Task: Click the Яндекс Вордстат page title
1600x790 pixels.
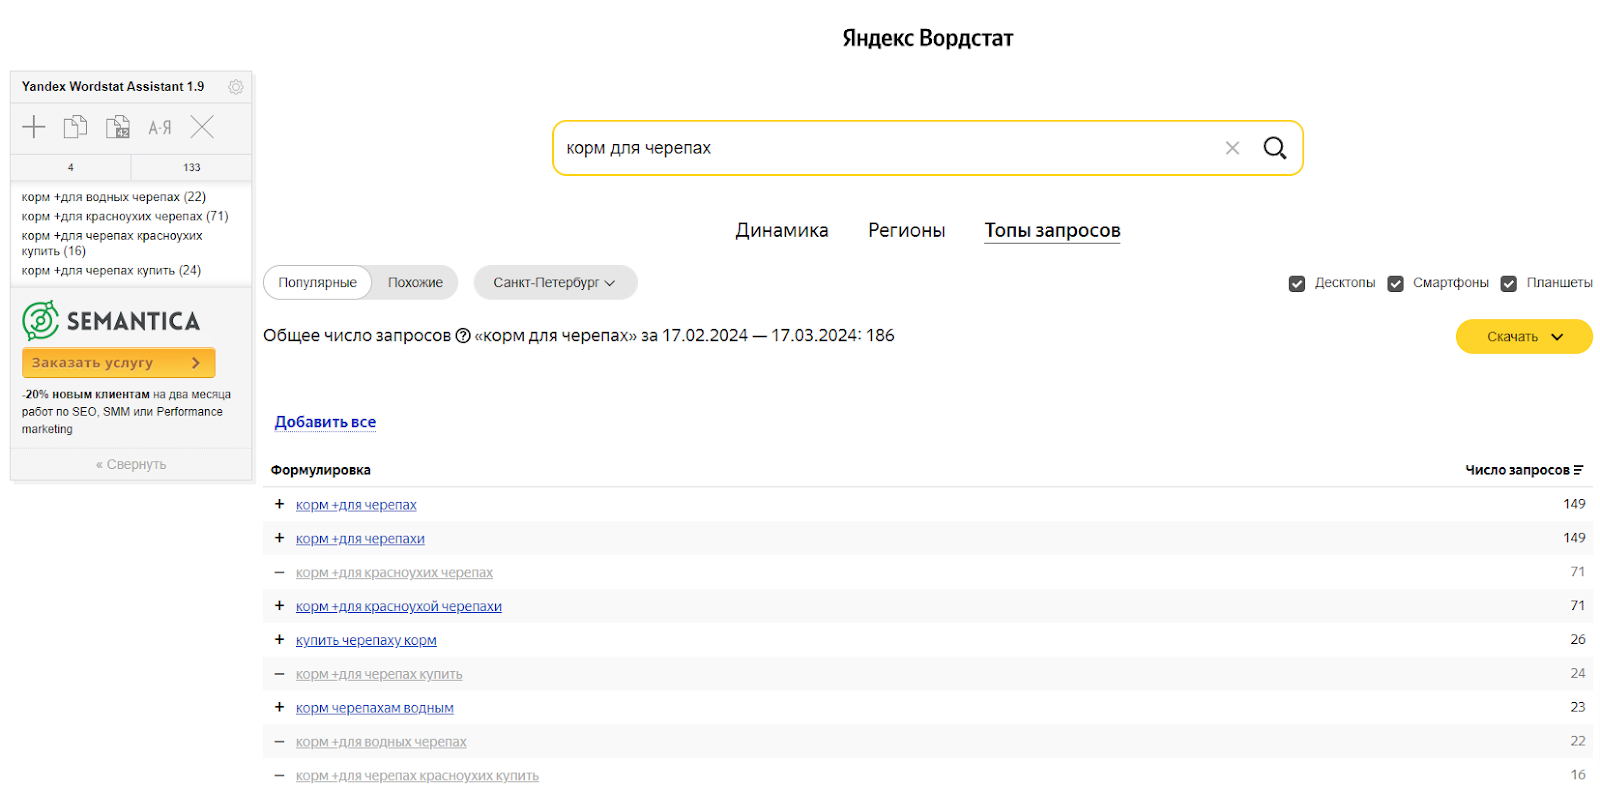Action: click(928, 38)
